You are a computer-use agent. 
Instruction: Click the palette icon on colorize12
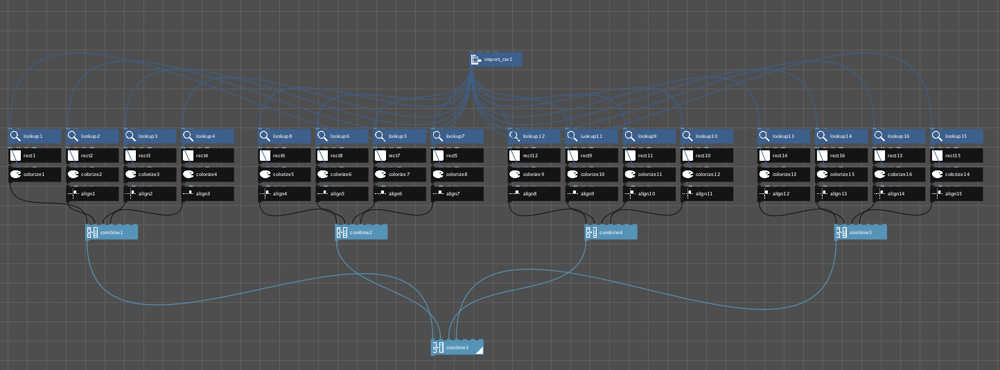[688, 174]
